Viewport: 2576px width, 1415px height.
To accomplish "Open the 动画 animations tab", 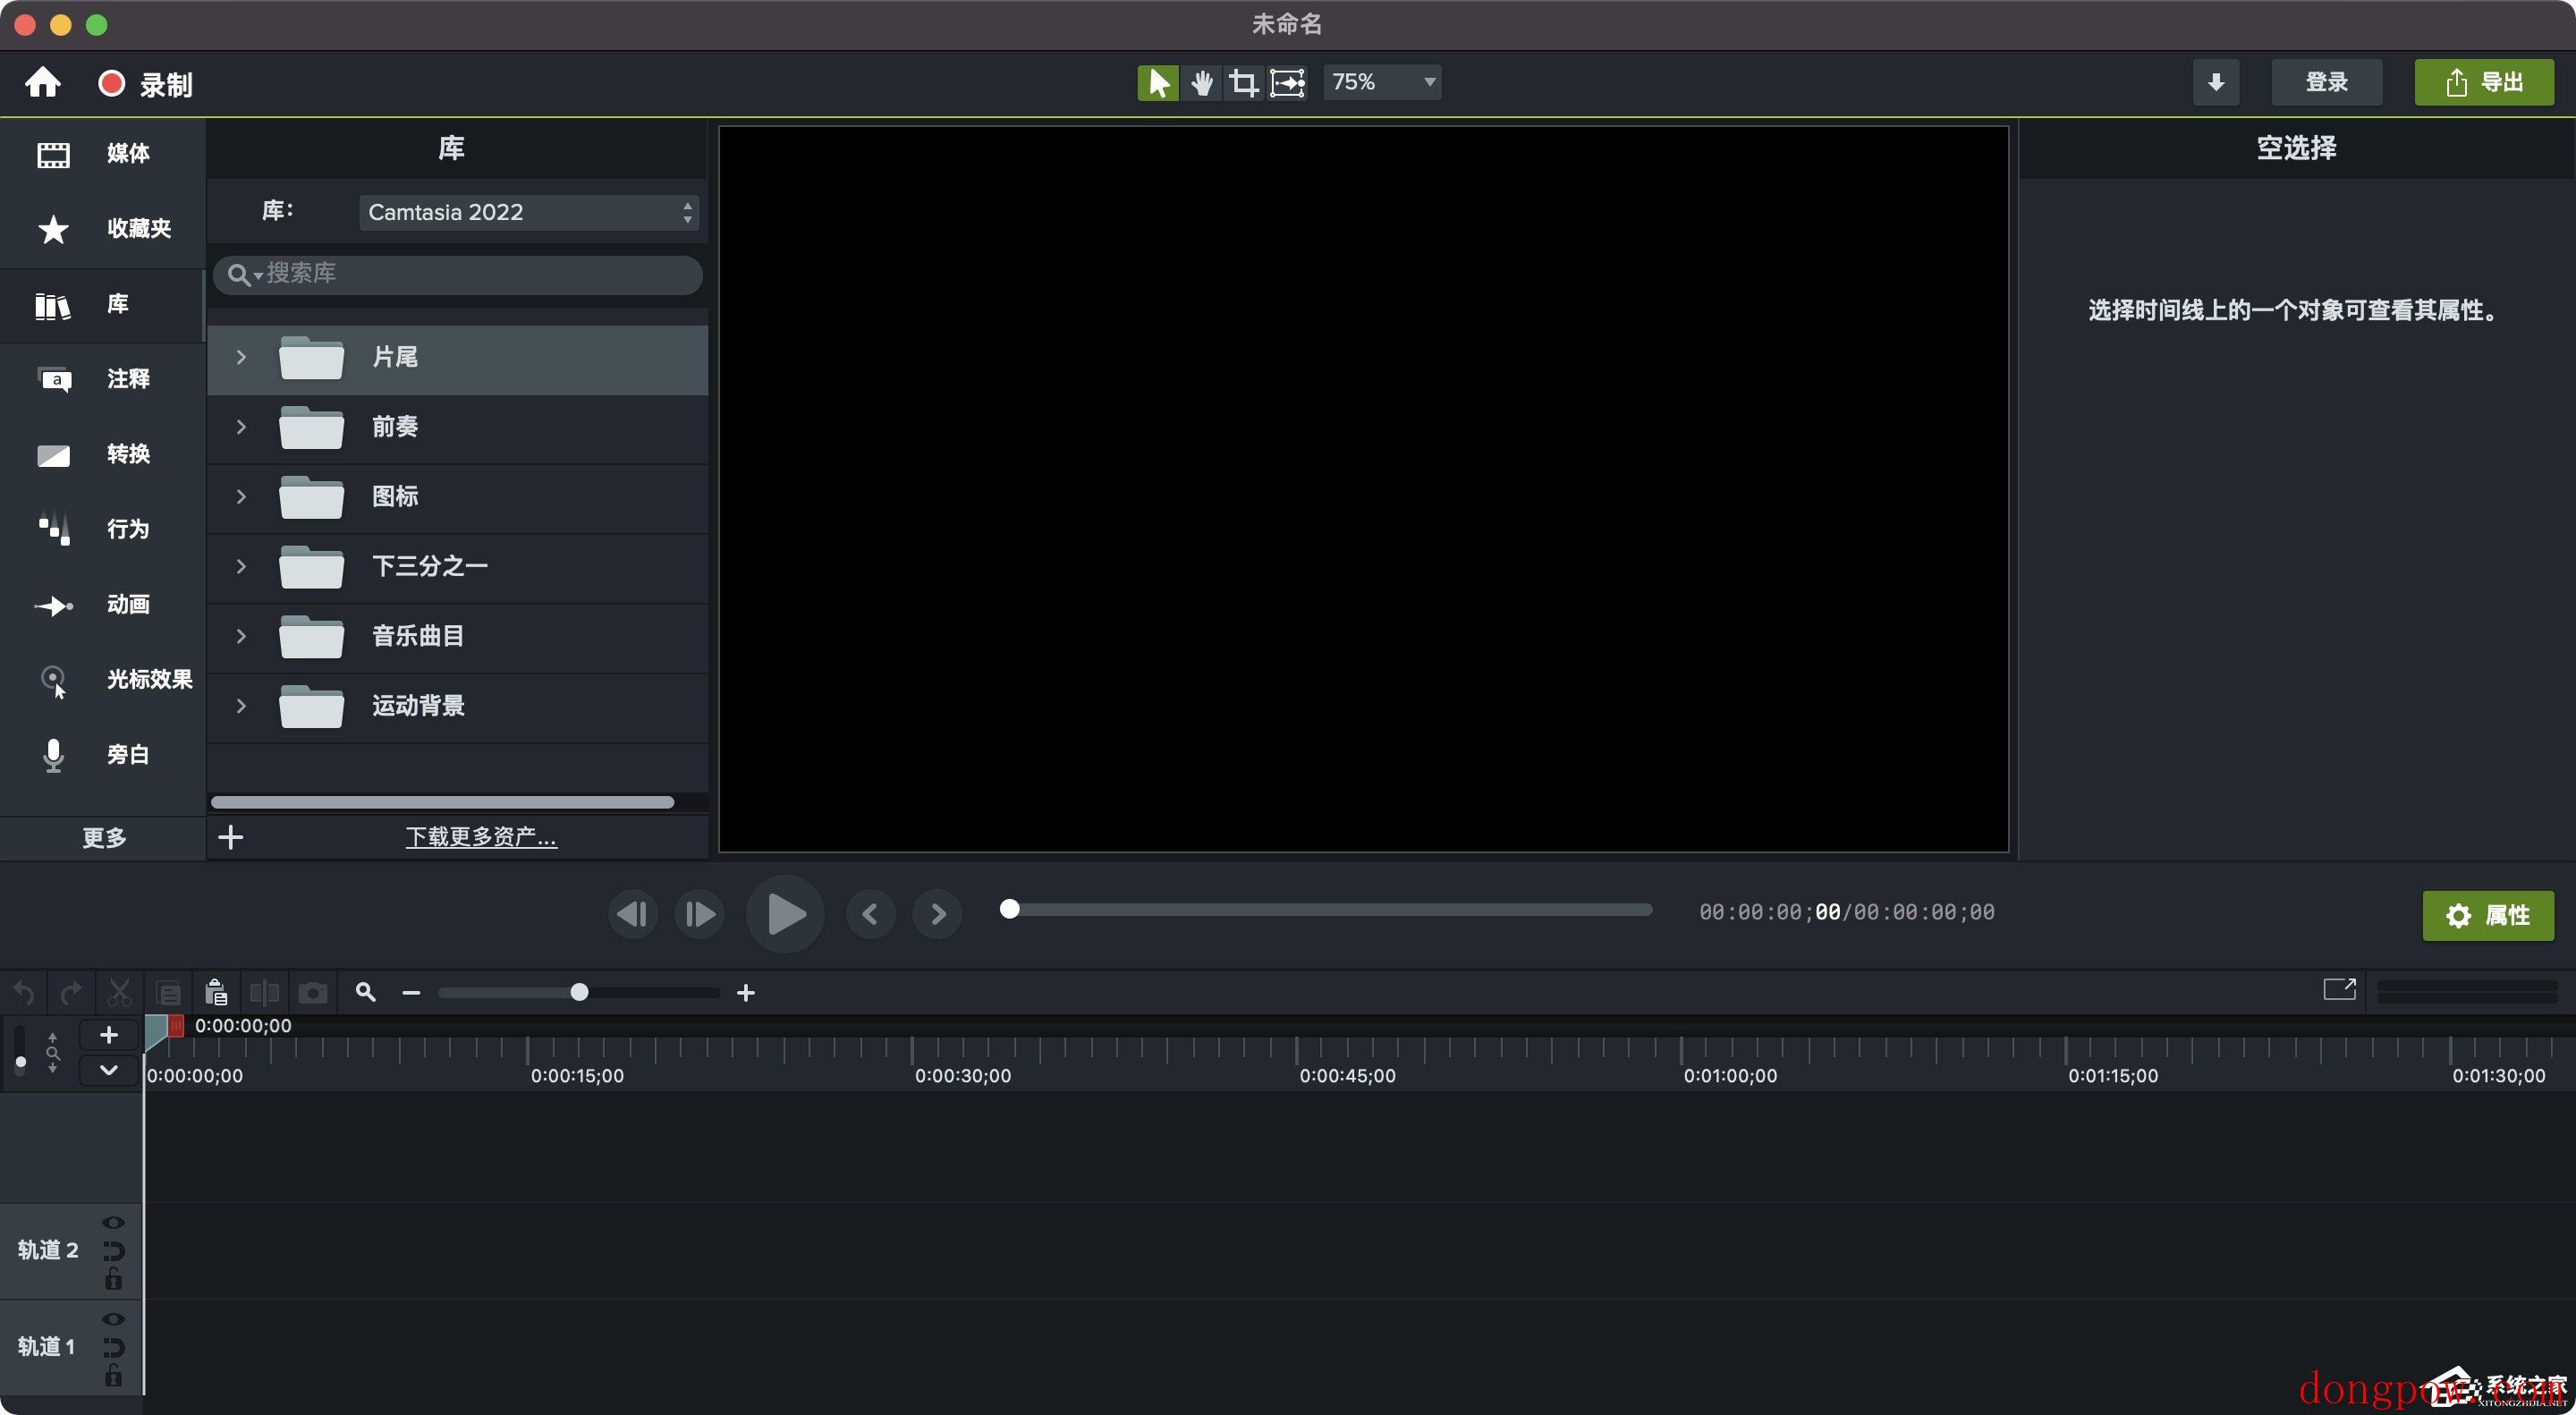I will (x=102, y=605).
